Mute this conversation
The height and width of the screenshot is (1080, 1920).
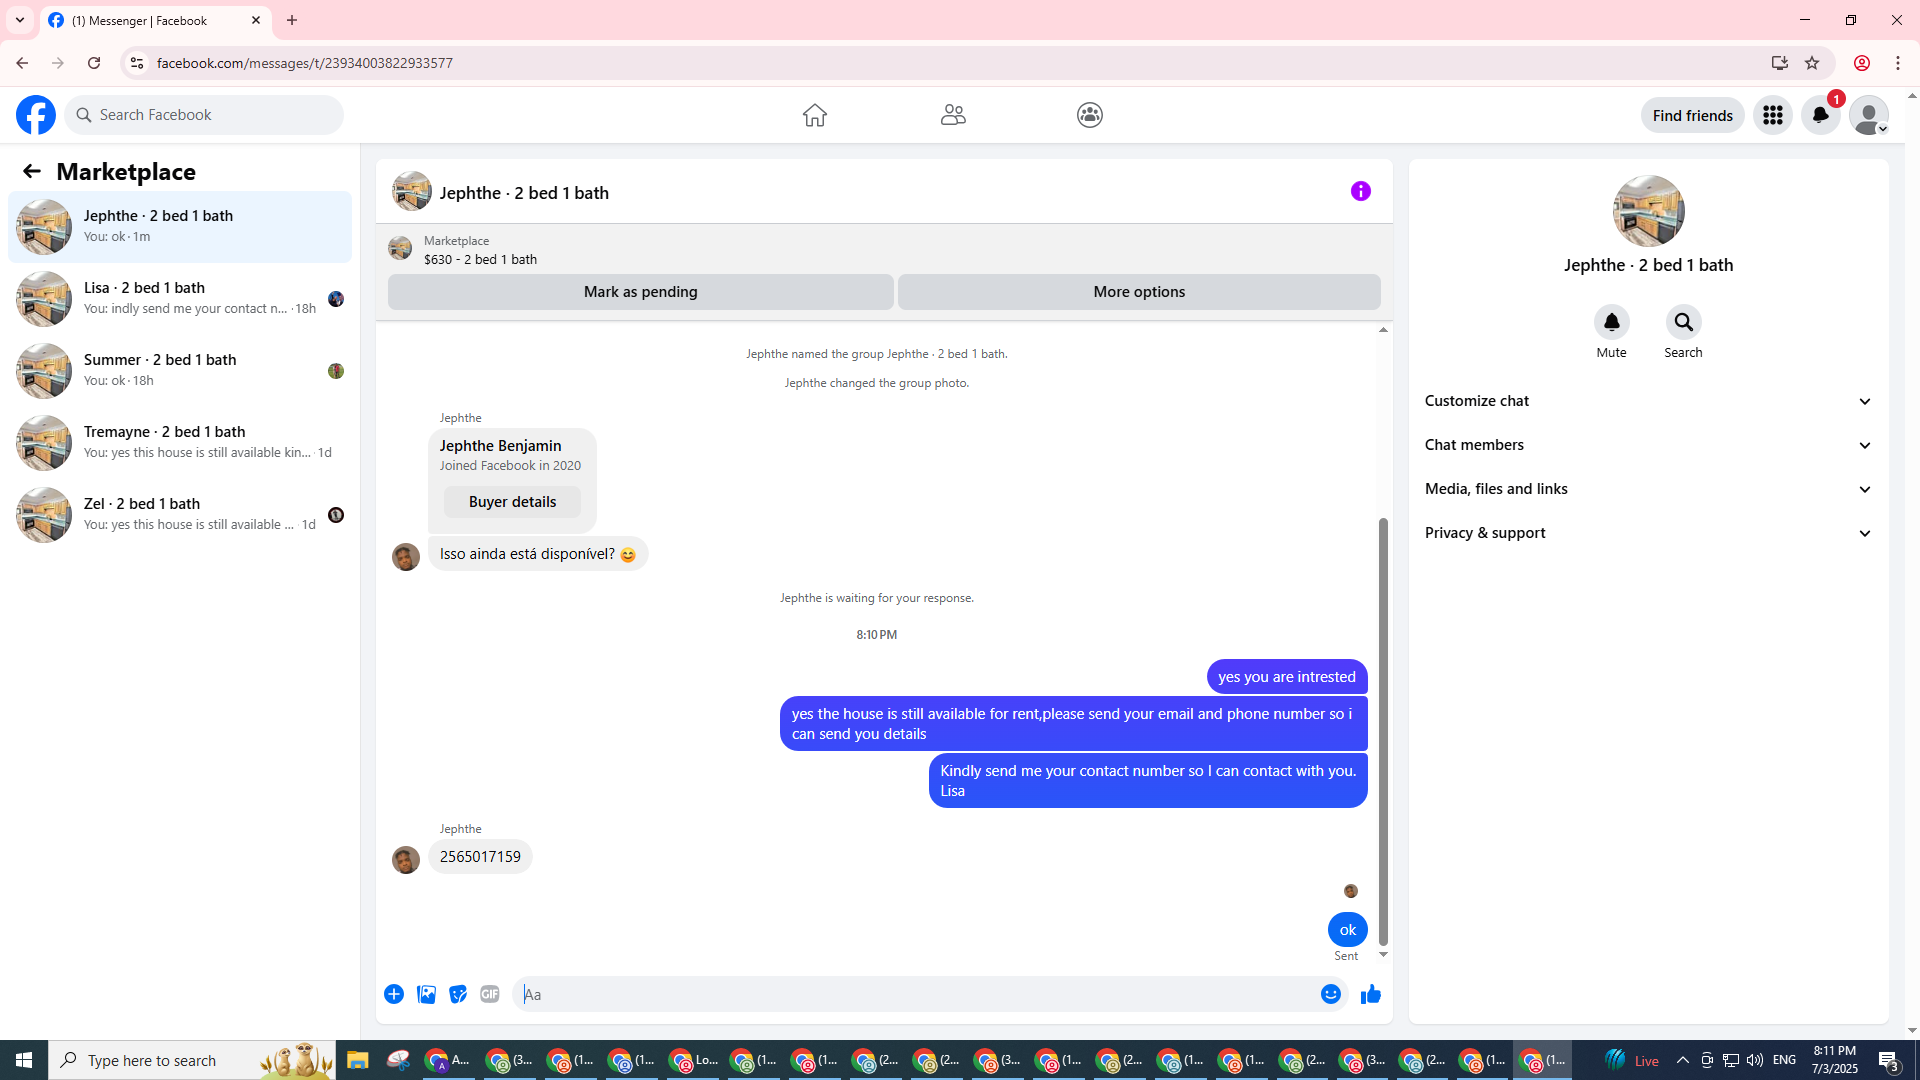coord(1611,322)
